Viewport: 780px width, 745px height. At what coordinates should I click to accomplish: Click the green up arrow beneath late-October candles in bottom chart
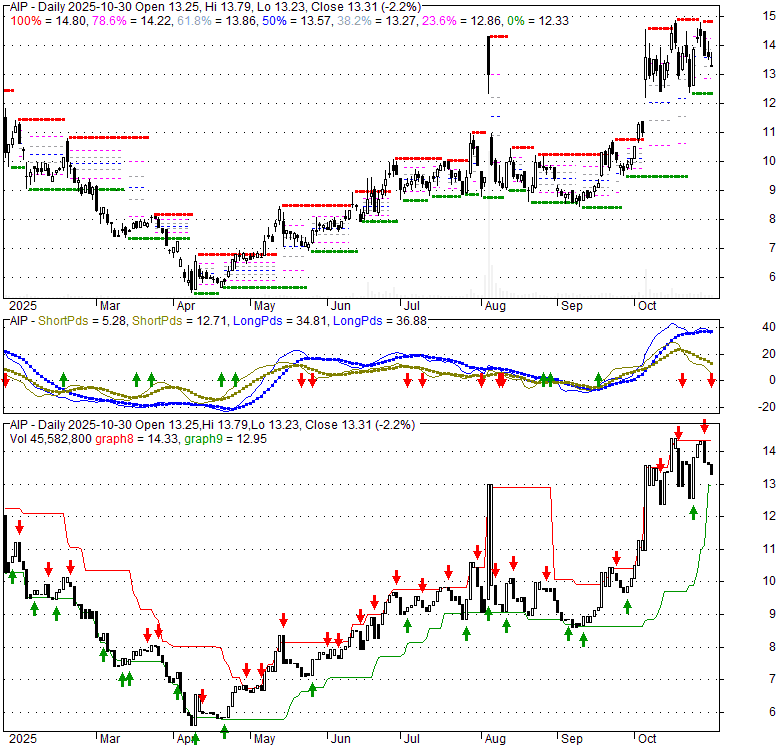coord(693,513)
